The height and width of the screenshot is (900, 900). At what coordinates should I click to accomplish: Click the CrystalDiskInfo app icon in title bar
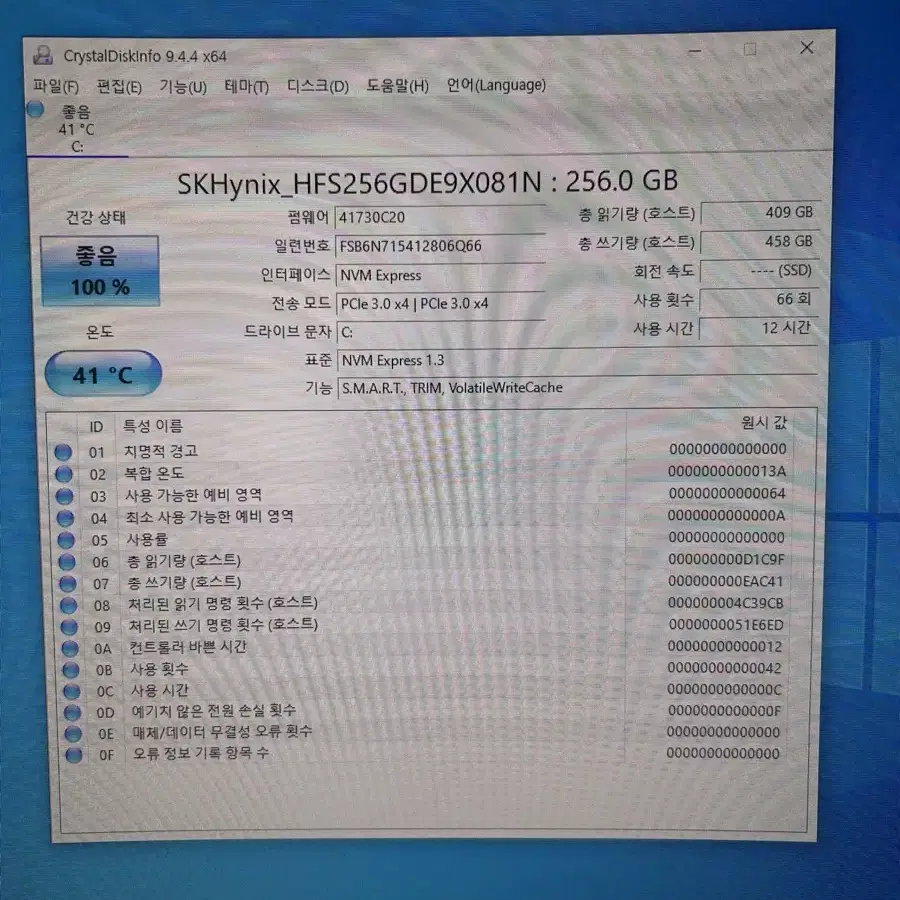tap(42, 56)
